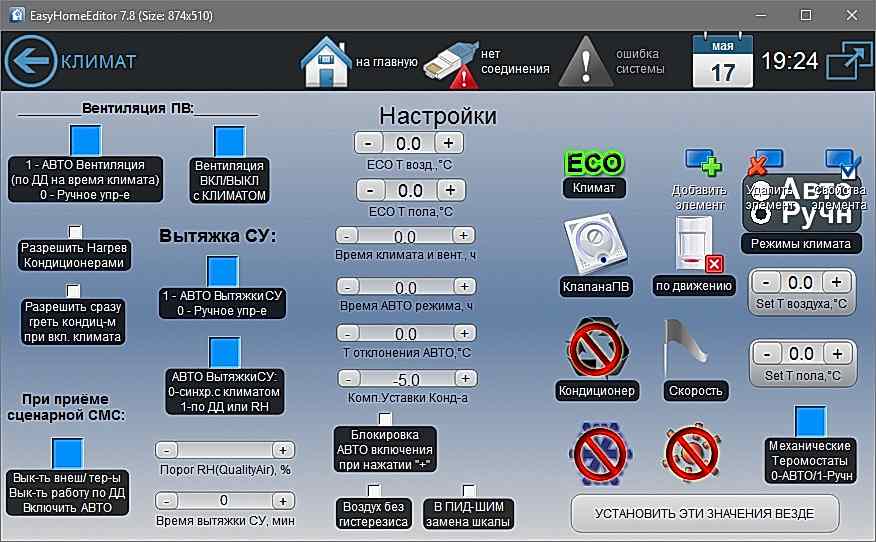Increase Время вытяжки СУ minutes

tap(283, 501)
